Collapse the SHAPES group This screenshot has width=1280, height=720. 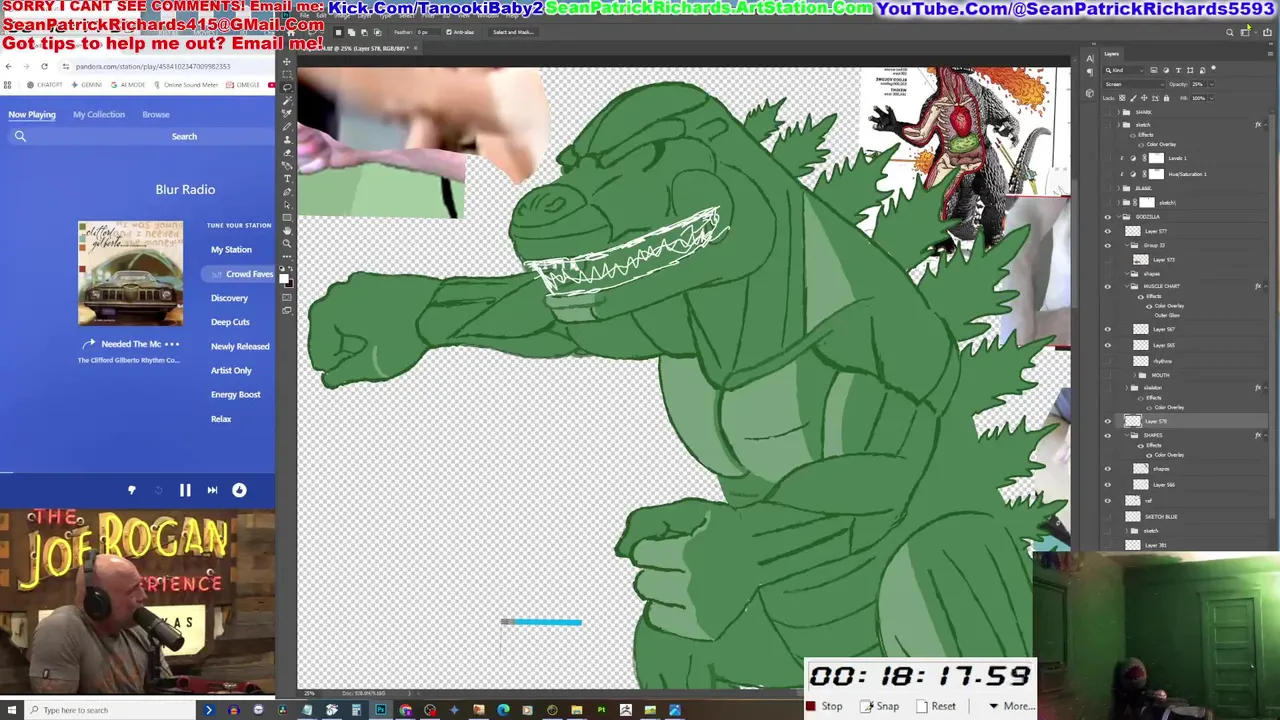[x=1126, y=435]
